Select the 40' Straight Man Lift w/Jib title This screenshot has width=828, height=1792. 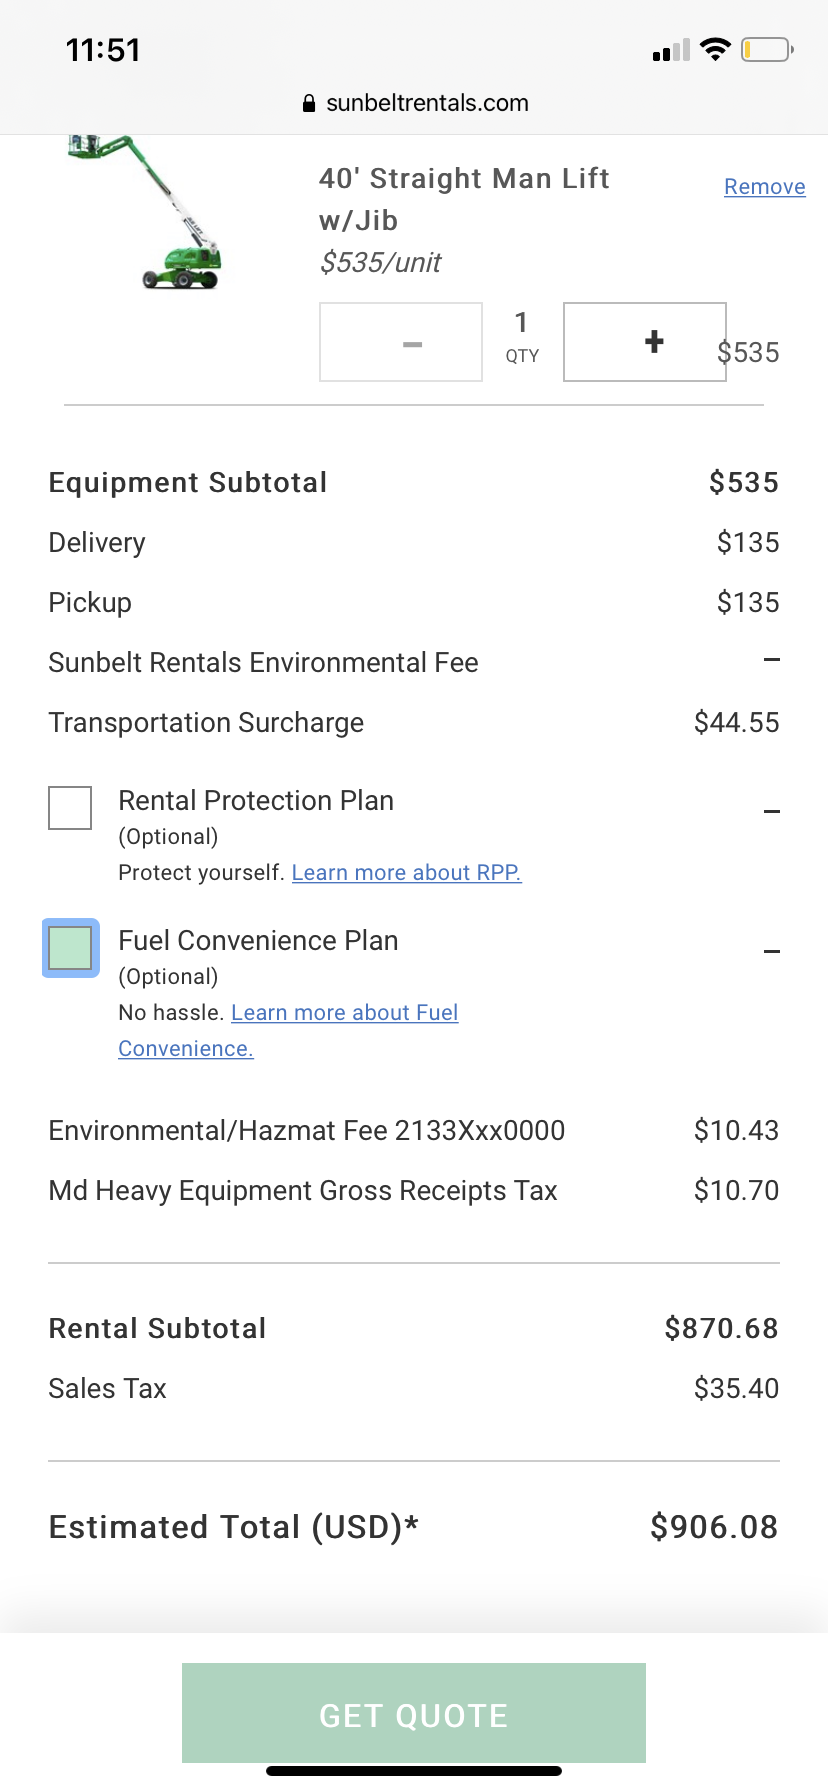(464, 199)
